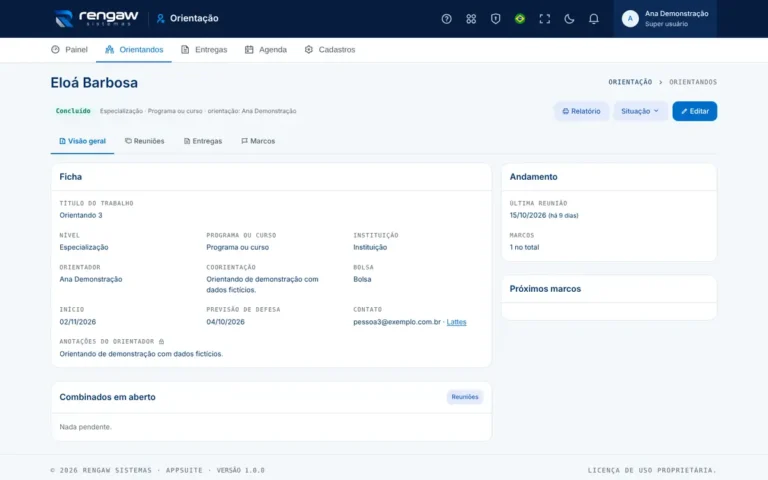Click the 02/11/2026 início date
768x480 pixels.
tap(77, 322)
